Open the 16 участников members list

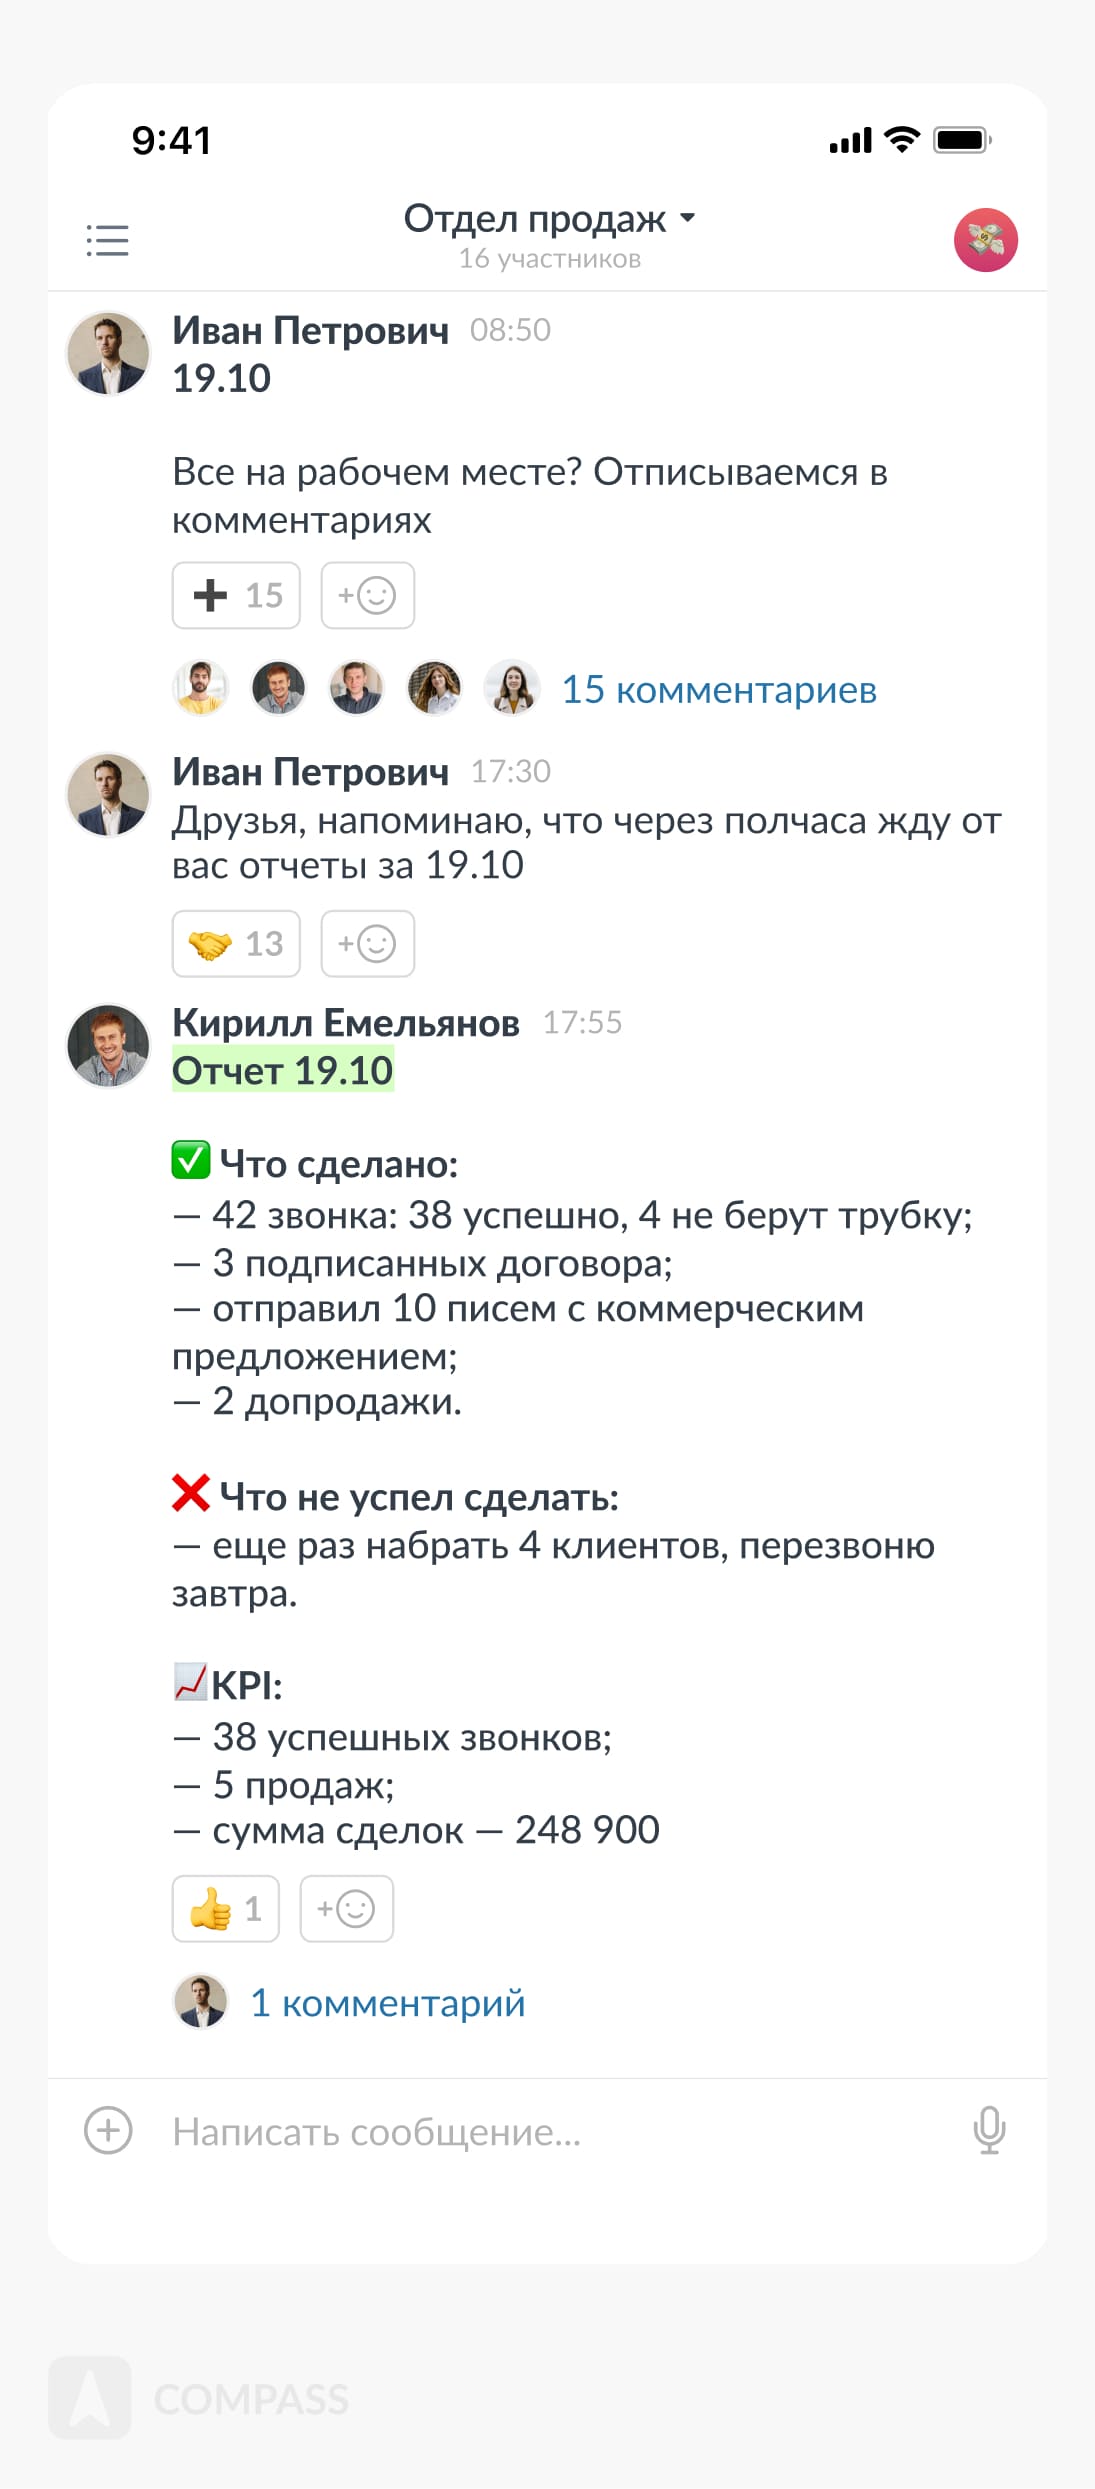(549, 259)
